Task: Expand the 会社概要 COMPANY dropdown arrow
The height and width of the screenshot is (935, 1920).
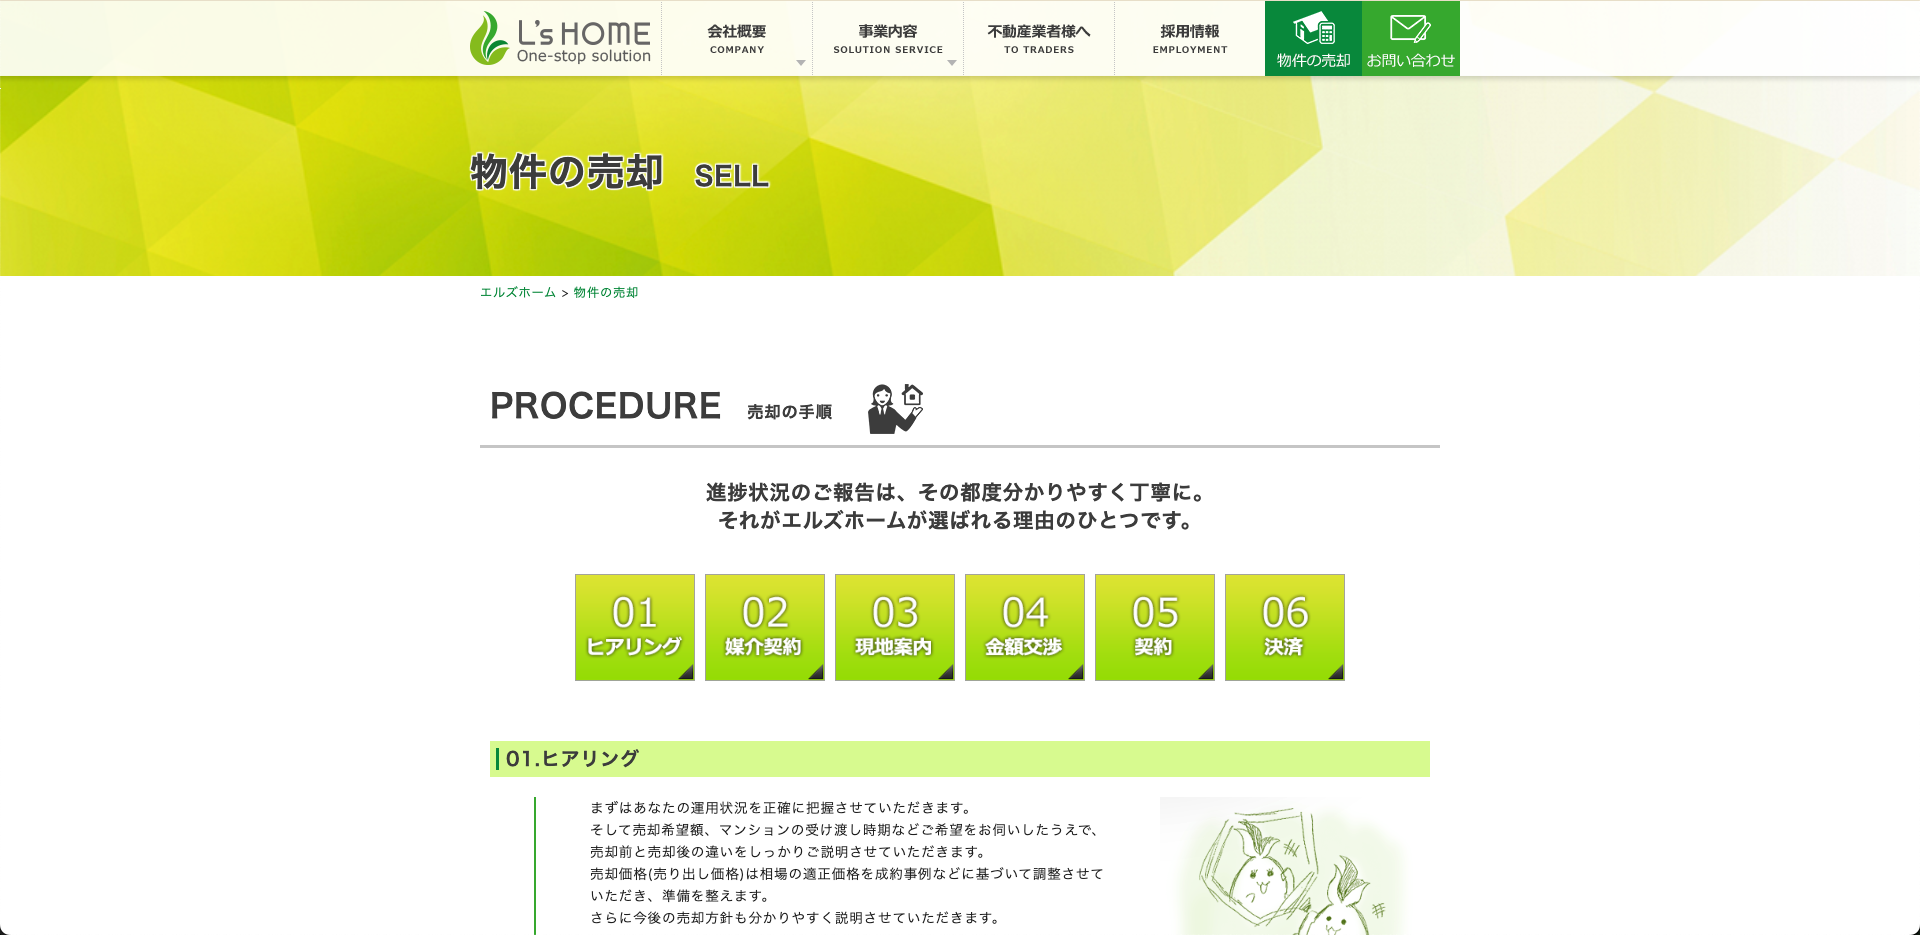Action: click(801, 63)
